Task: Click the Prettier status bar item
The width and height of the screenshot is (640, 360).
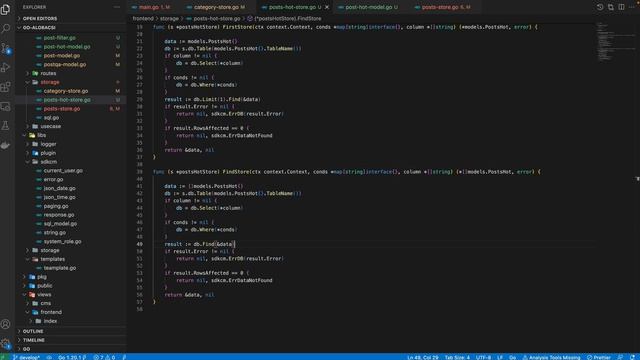Action: tap(599, 357)
